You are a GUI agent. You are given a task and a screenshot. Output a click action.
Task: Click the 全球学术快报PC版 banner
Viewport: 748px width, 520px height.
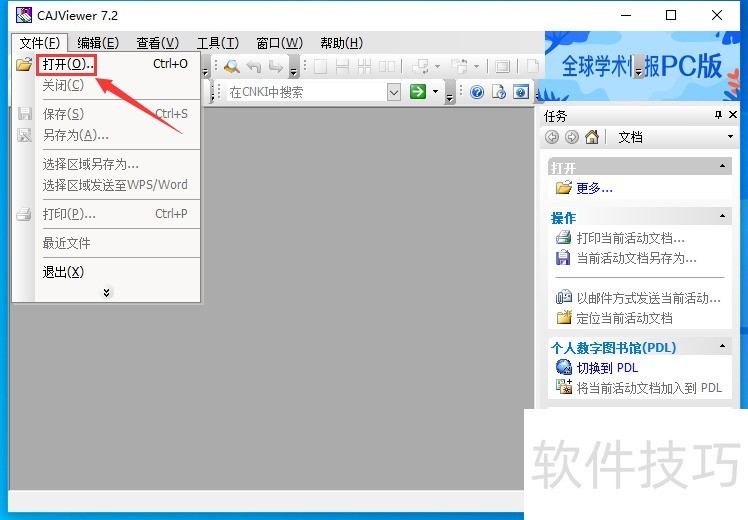pos(643,66)
